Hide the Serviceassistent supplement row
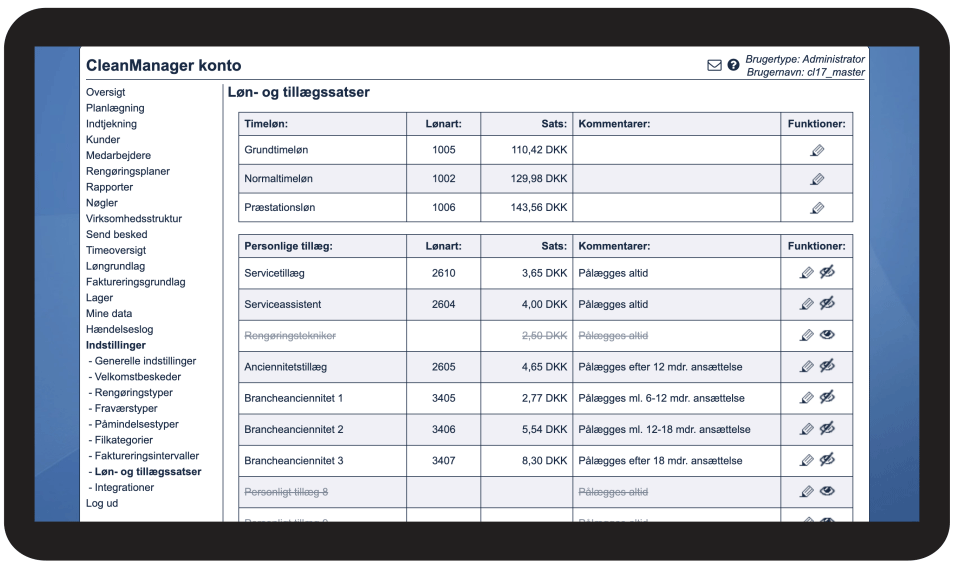954x567 pixels. 827,304
